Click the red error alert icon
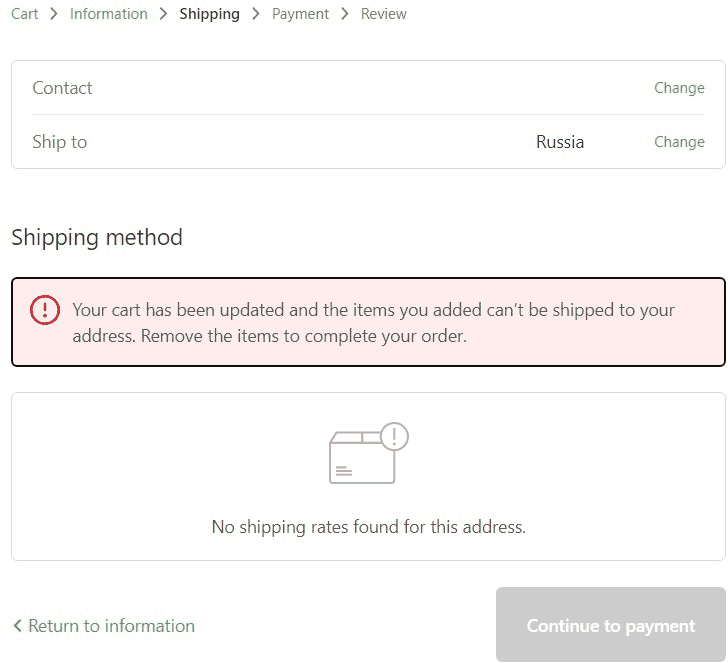 pyautogui.click(x=45, y=310)
